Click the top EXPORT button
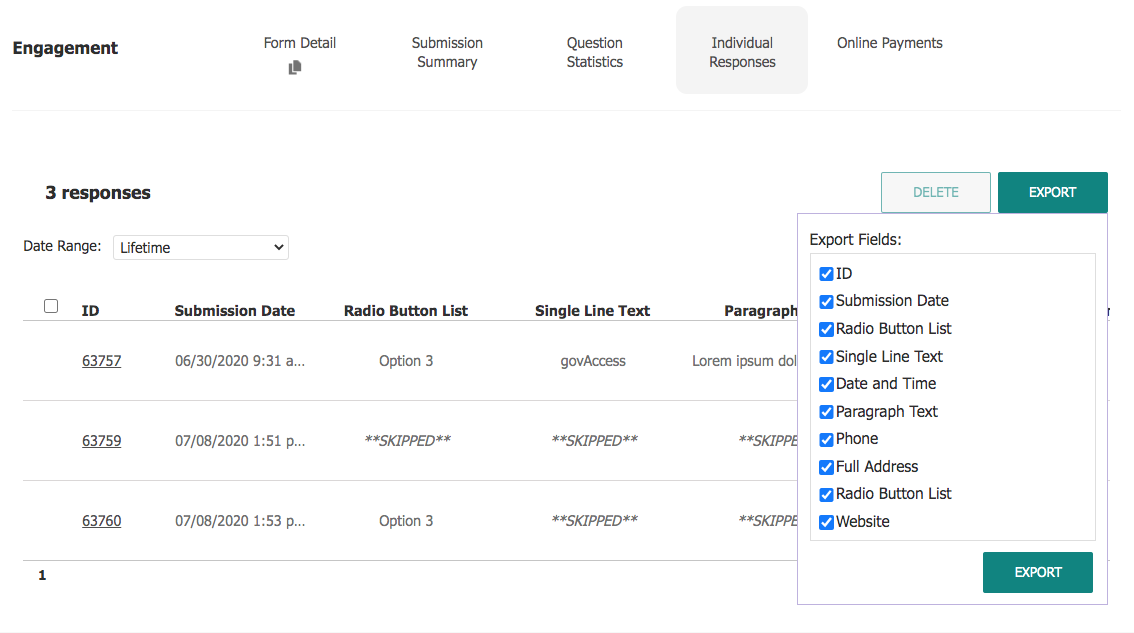 pos(1052,192)
